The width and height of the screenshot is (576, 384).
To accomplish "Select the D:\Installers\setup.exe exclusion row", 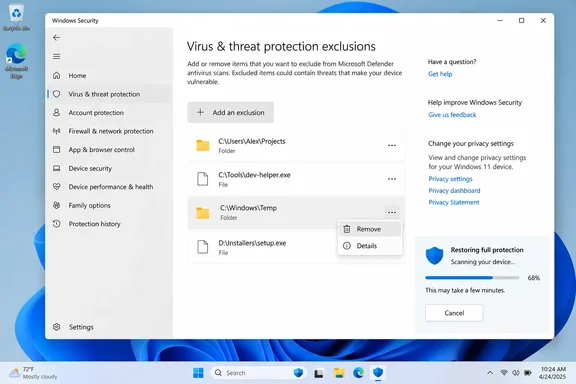I will pyautogui.click(x=296, y=247).
